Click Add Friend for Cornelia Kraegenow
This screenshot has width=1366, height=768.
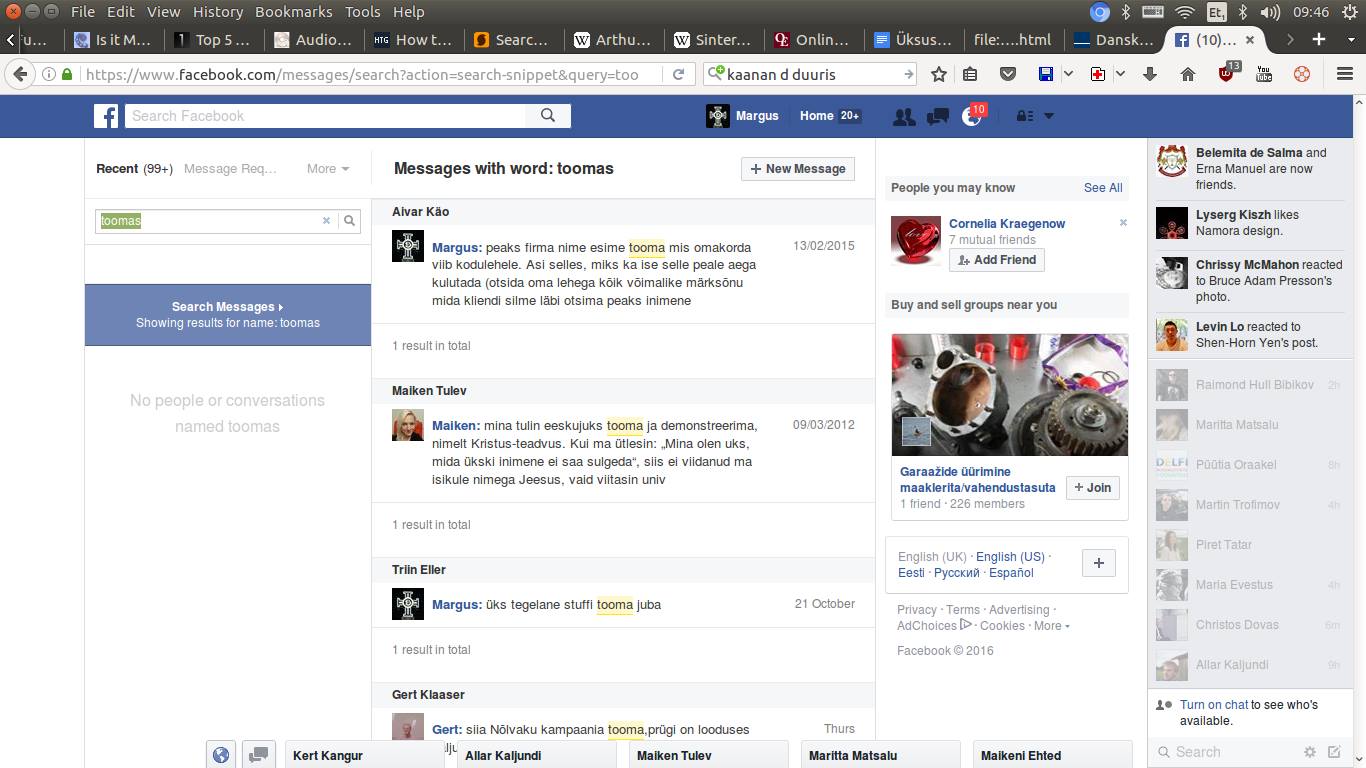pos(997,260)
